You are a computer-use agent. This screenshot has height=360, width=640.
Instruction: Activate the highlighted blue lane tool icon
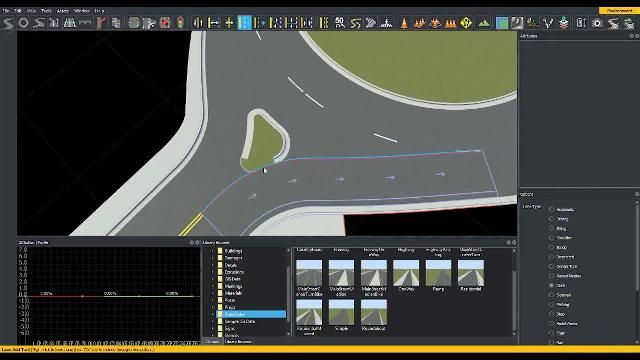[244, 23]
